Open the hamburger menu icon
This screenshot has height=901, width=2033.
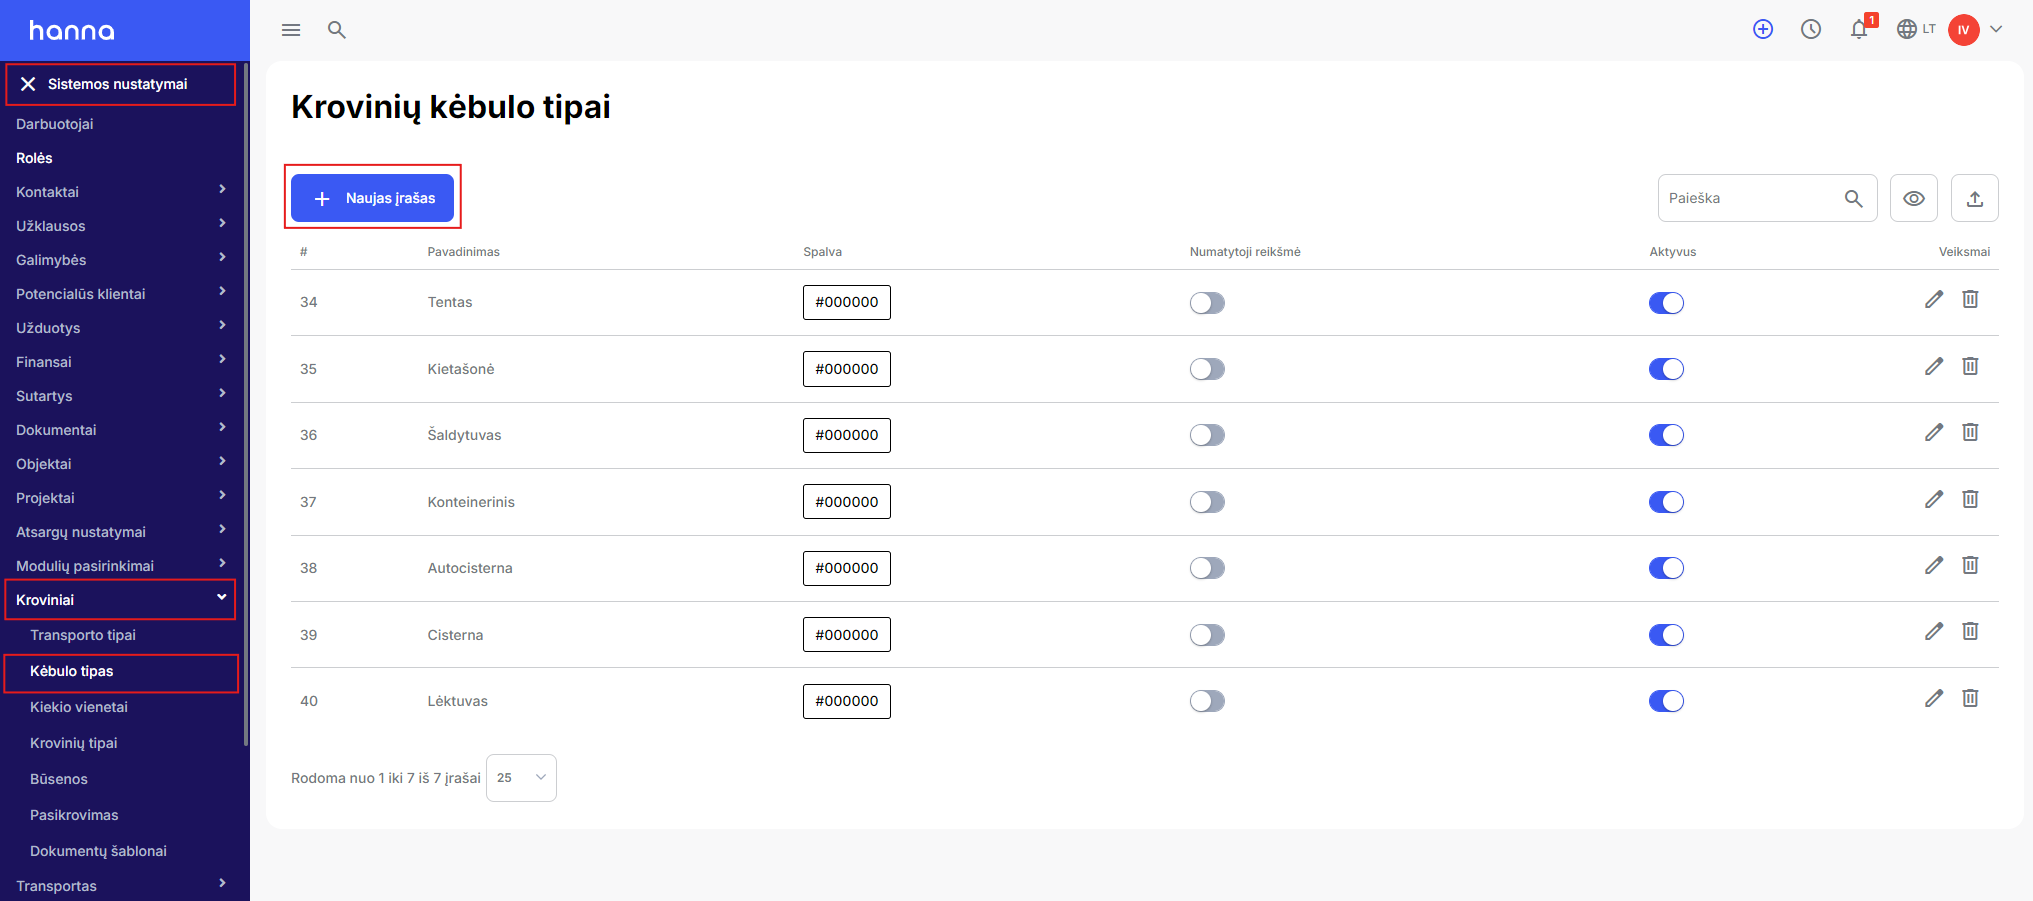pyautogui.click(x=291, y=30)
